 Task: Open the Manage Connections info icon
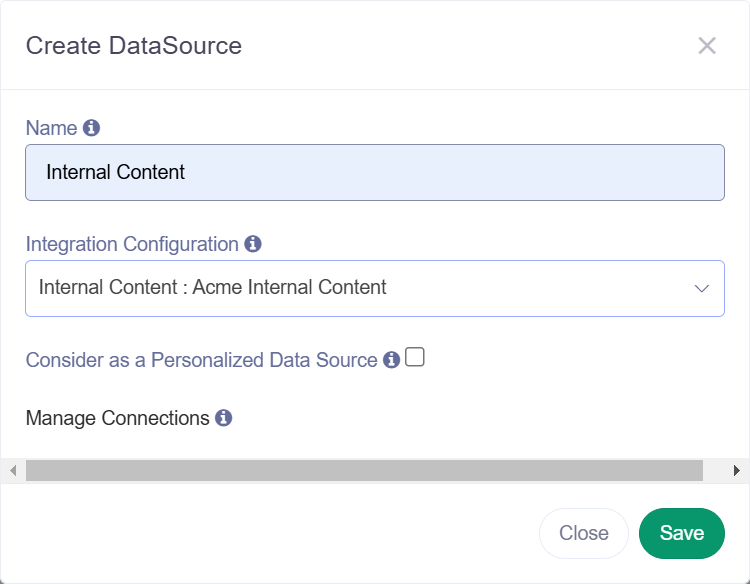coord(223,418)
